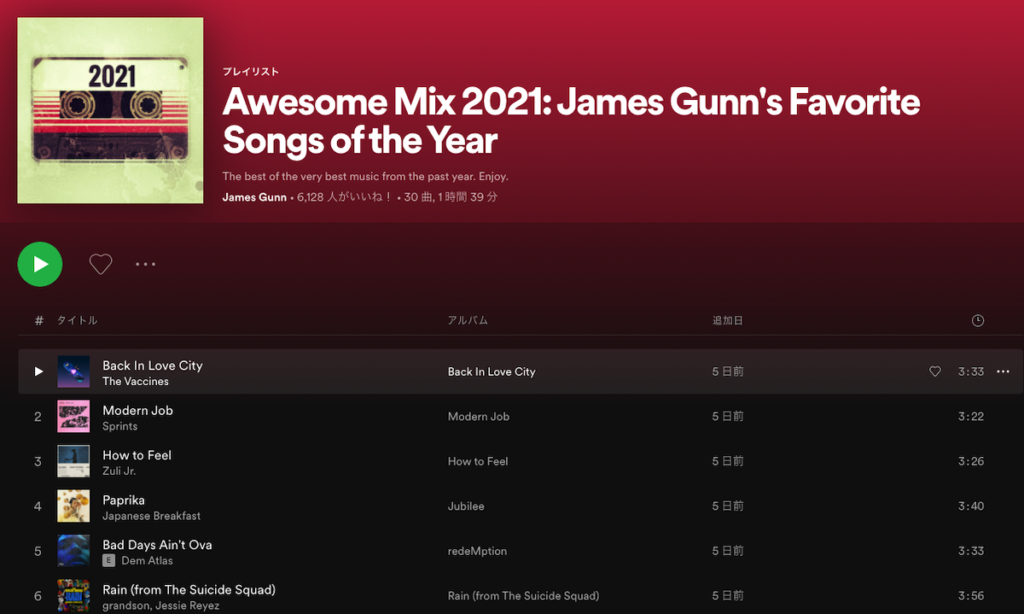Click the Rain track thumbnail

pyautogui.click(x=74, y=596)
